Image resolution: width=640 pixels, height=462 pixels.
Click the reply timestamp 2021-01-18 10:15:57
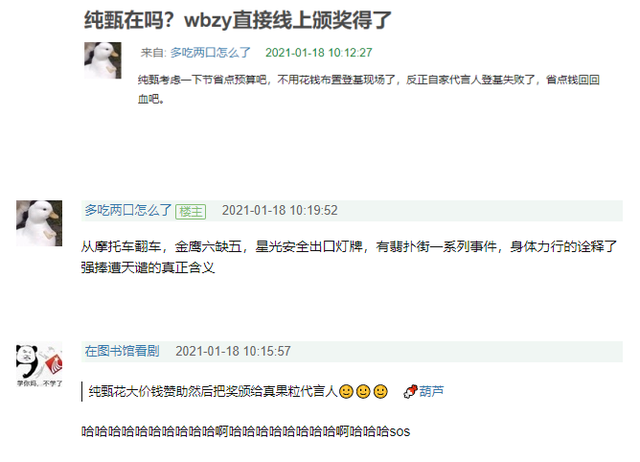coord(233,351)
